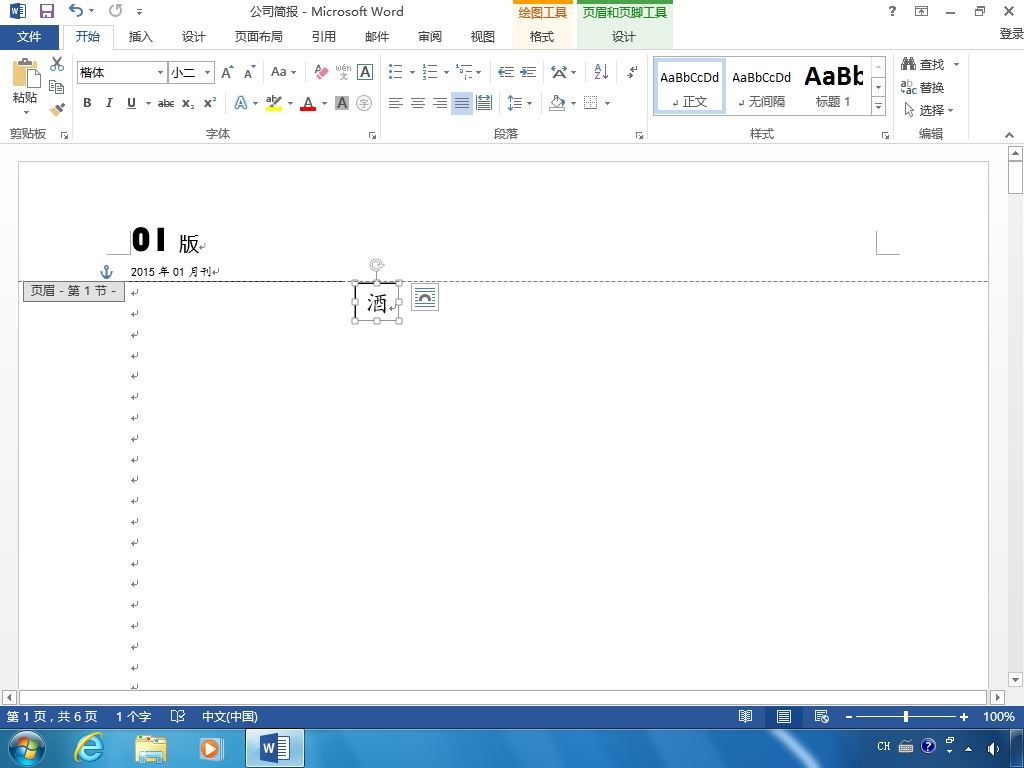The height and width of the screenshot is (768, 1024).
Task: Switch to the 页面布局 tab
Action: pyautogui.click(x=259, y=37)
